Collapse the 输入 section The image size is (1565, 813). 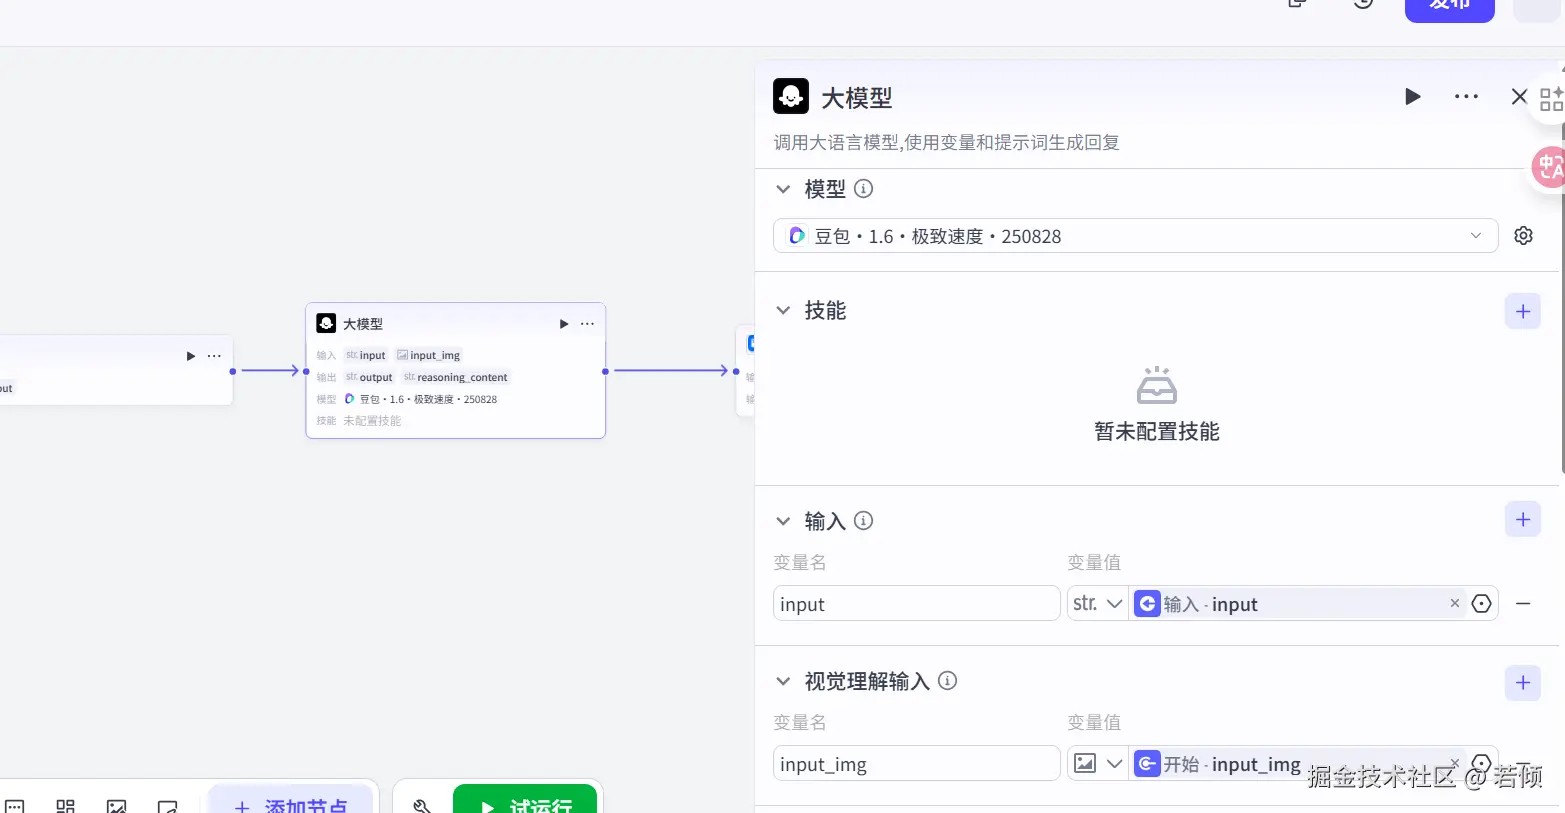(783, 521)
